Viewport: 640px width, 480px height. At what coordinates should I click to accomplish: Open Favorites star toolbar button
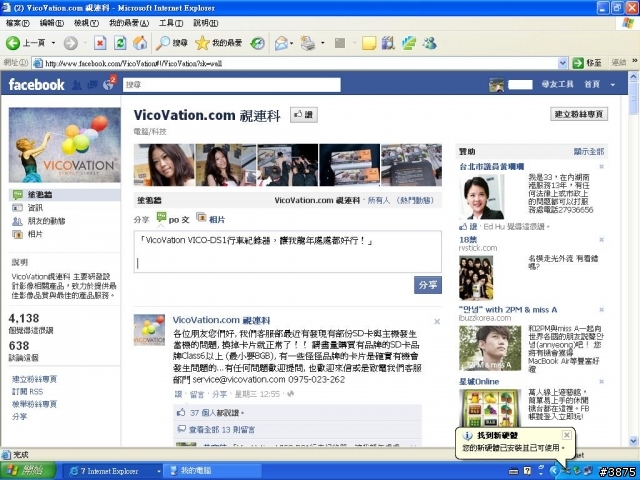coord(218,43)
